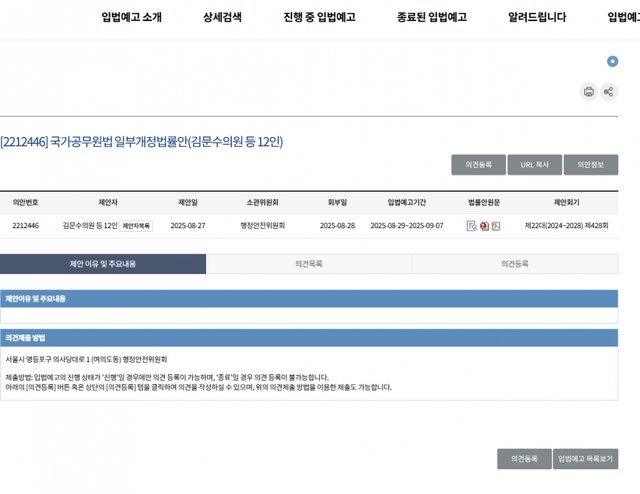This screenshot has height=494, width=640.
Task: Open 상세검색 menu
Action: coord(222,17)
